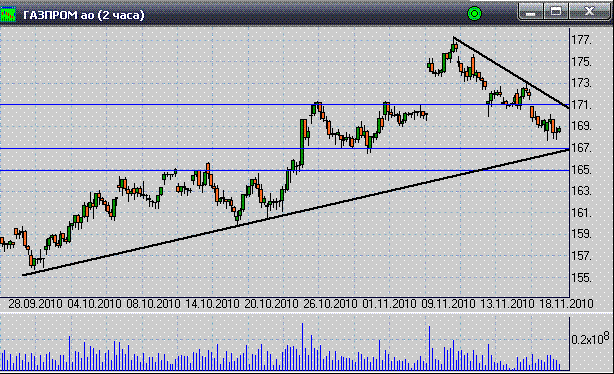Viewport: 614px width, 374px height.
Task: Click price axis label 155
Action: point(581,278)
